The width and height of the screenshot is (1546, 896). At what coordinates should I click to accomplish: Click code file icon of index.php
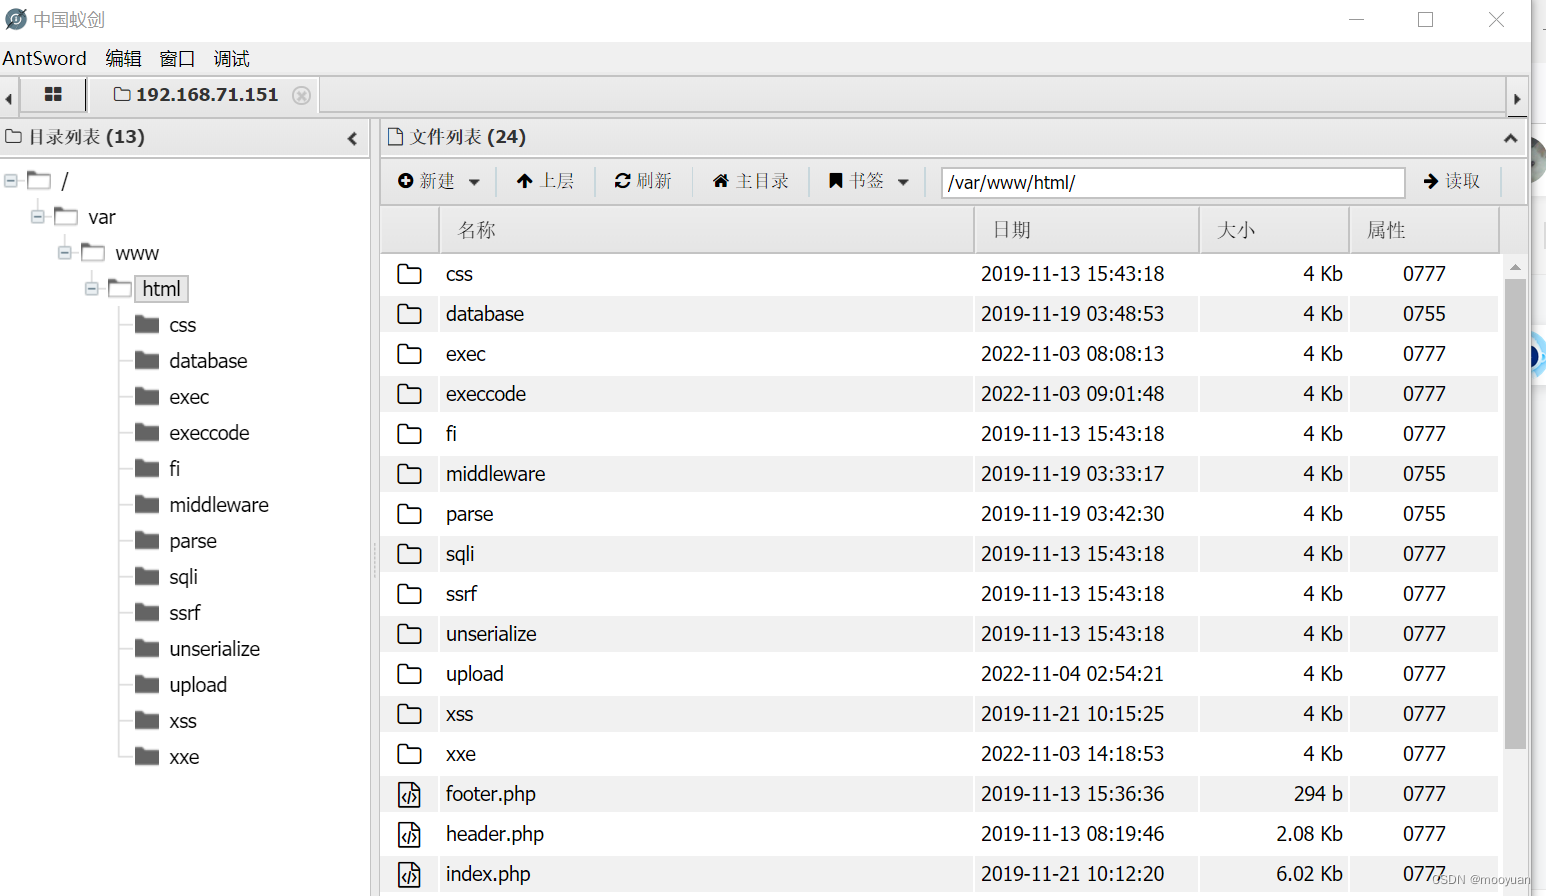point(409,874)
